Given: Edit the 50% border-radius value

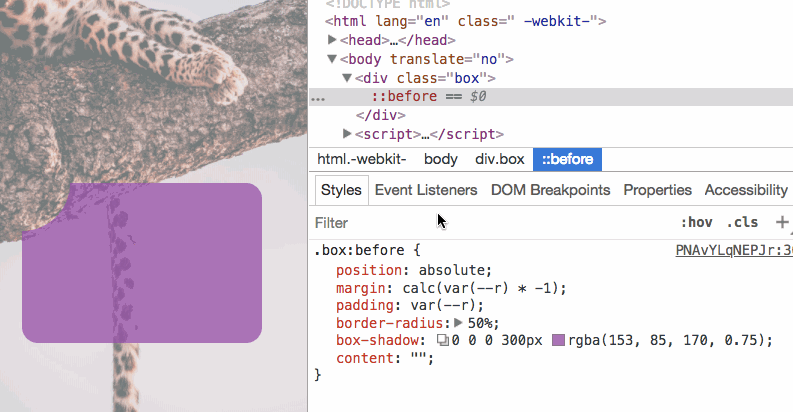Looking at the screenshot, I should tap(480, 323).
